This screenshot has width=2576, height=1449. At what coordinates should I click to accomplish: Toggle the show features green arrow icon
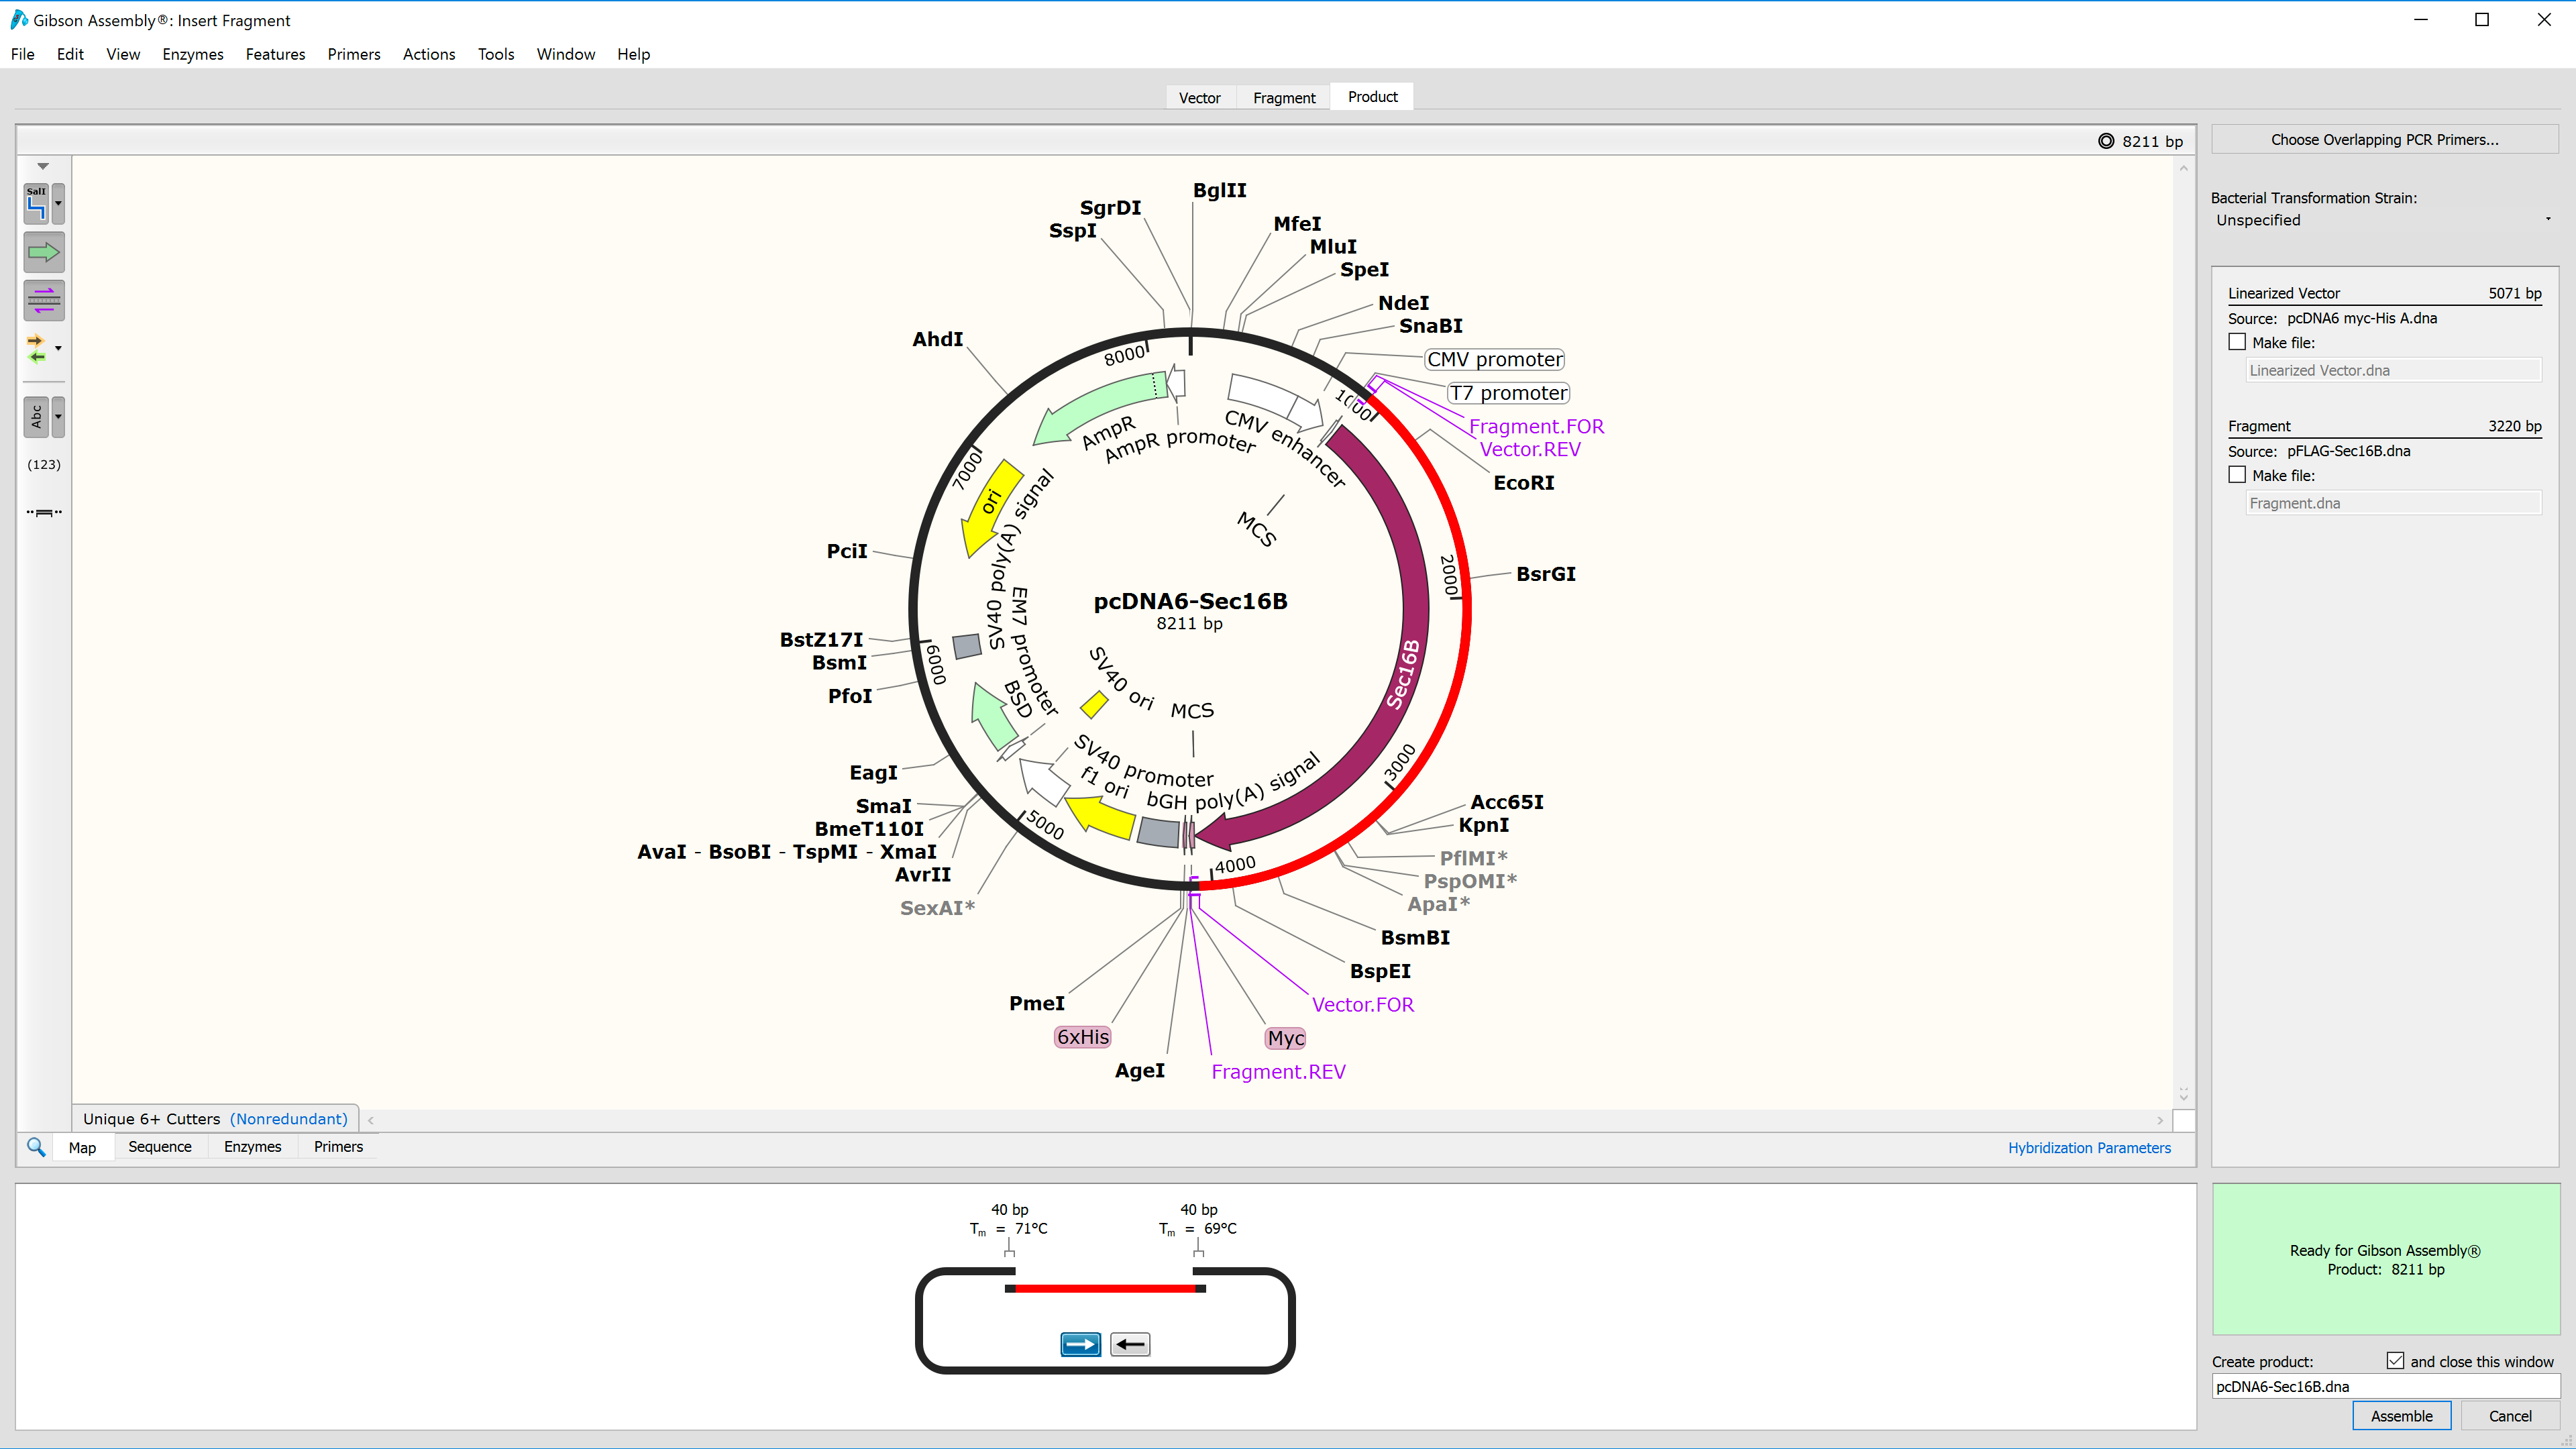(43, 252)
